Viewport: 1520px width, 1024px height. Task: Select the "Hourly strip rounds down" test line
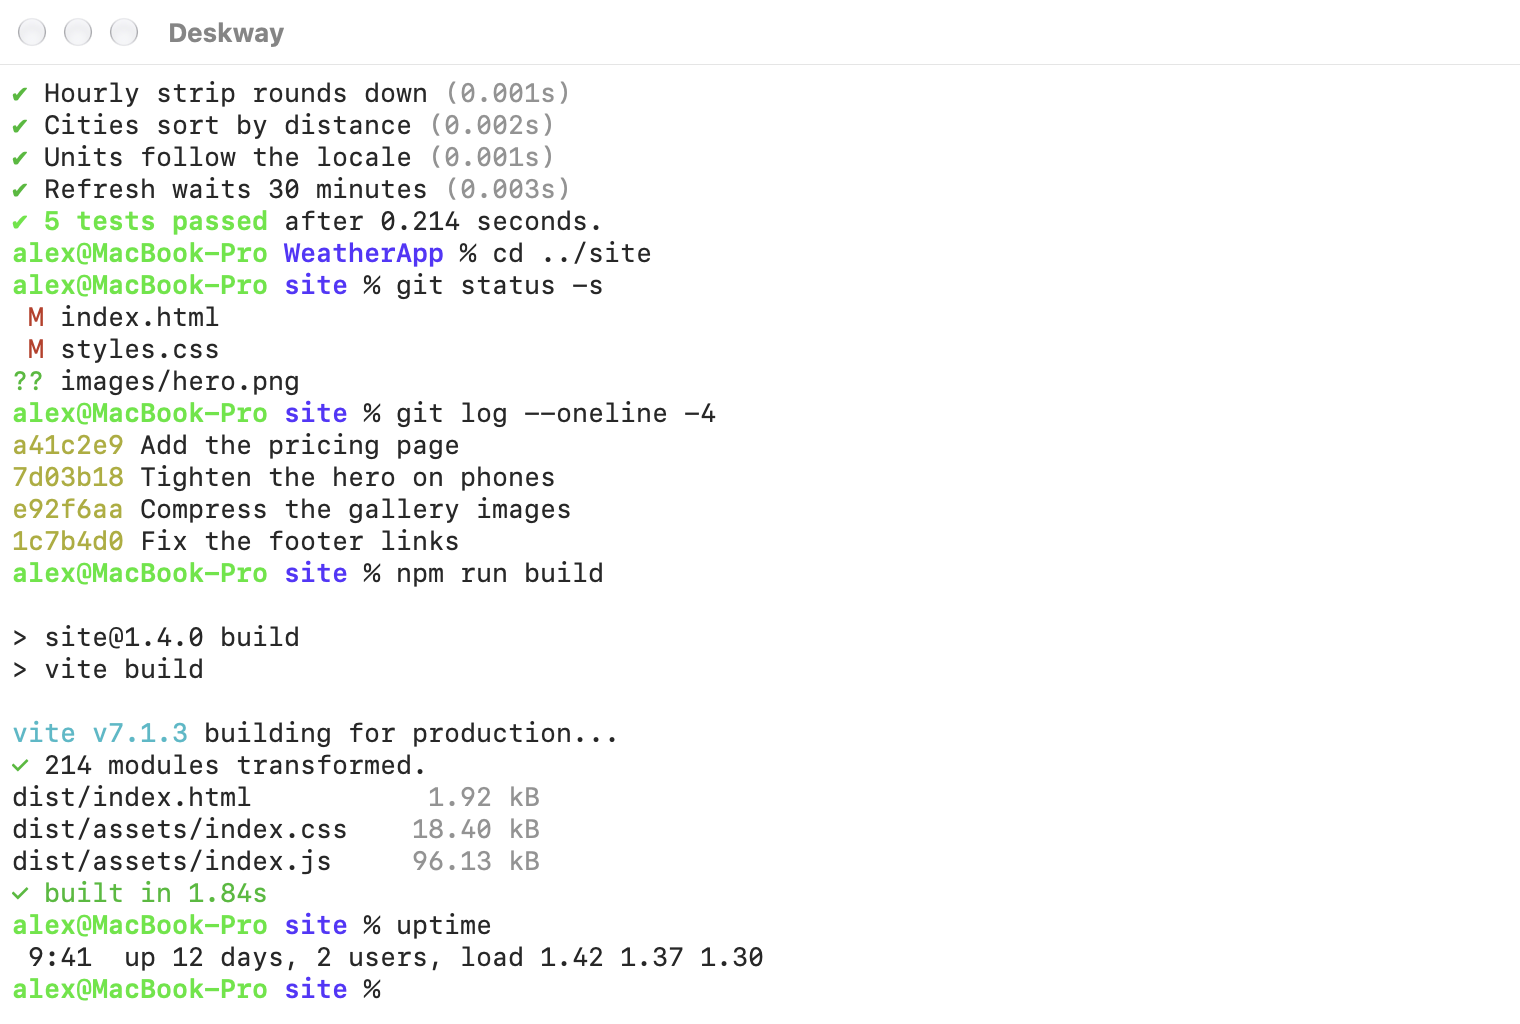[291, 93]
